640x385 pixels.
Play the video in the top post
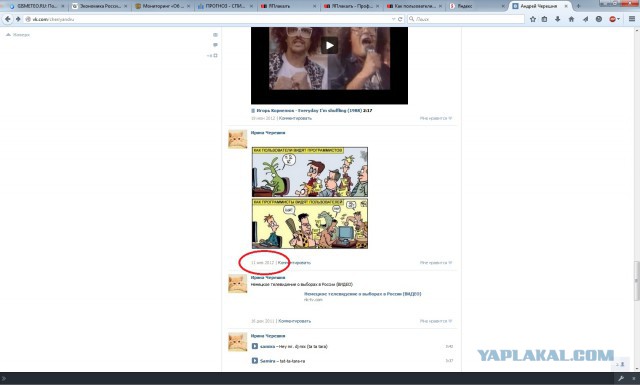[x=329, y=45]
